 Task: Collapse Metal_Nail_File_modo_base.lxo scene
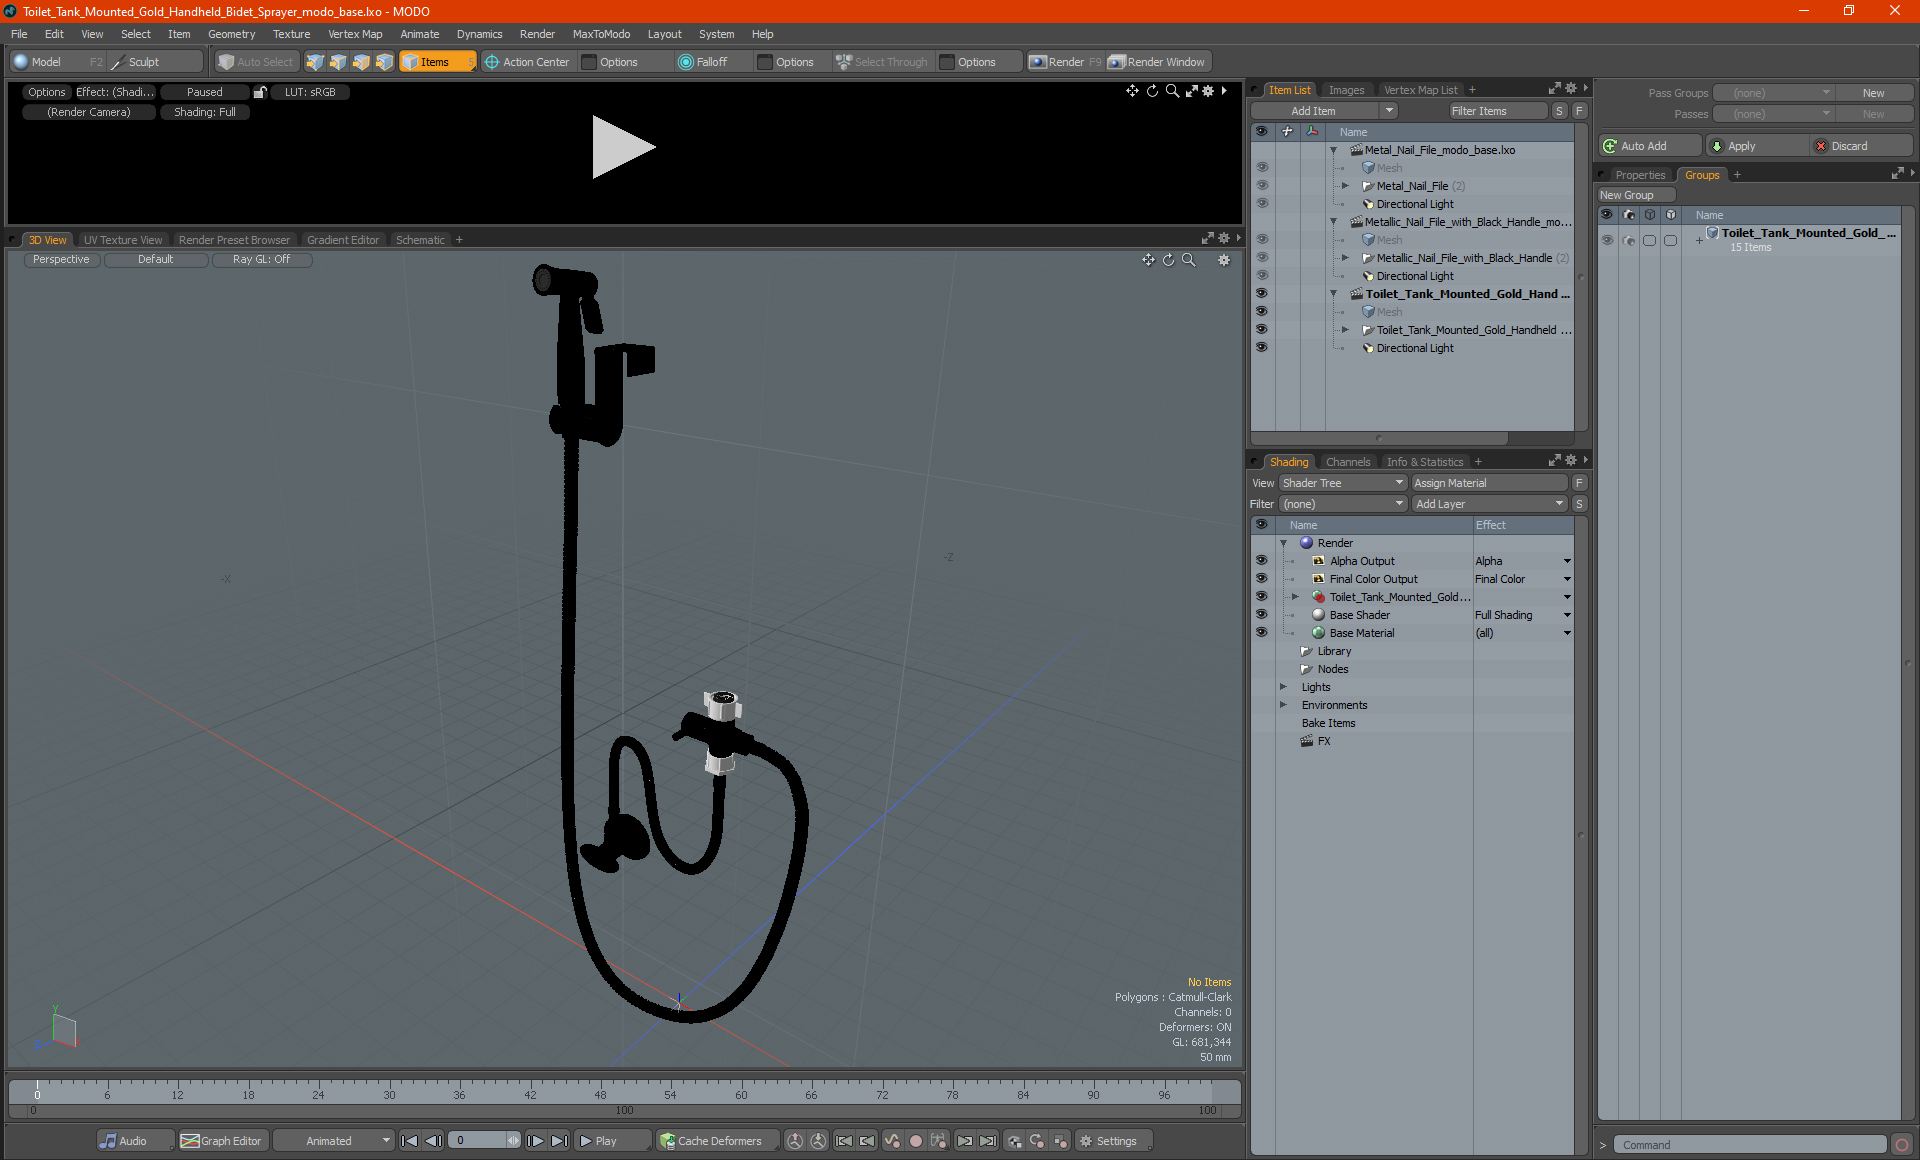click(x=1333, y=150)
